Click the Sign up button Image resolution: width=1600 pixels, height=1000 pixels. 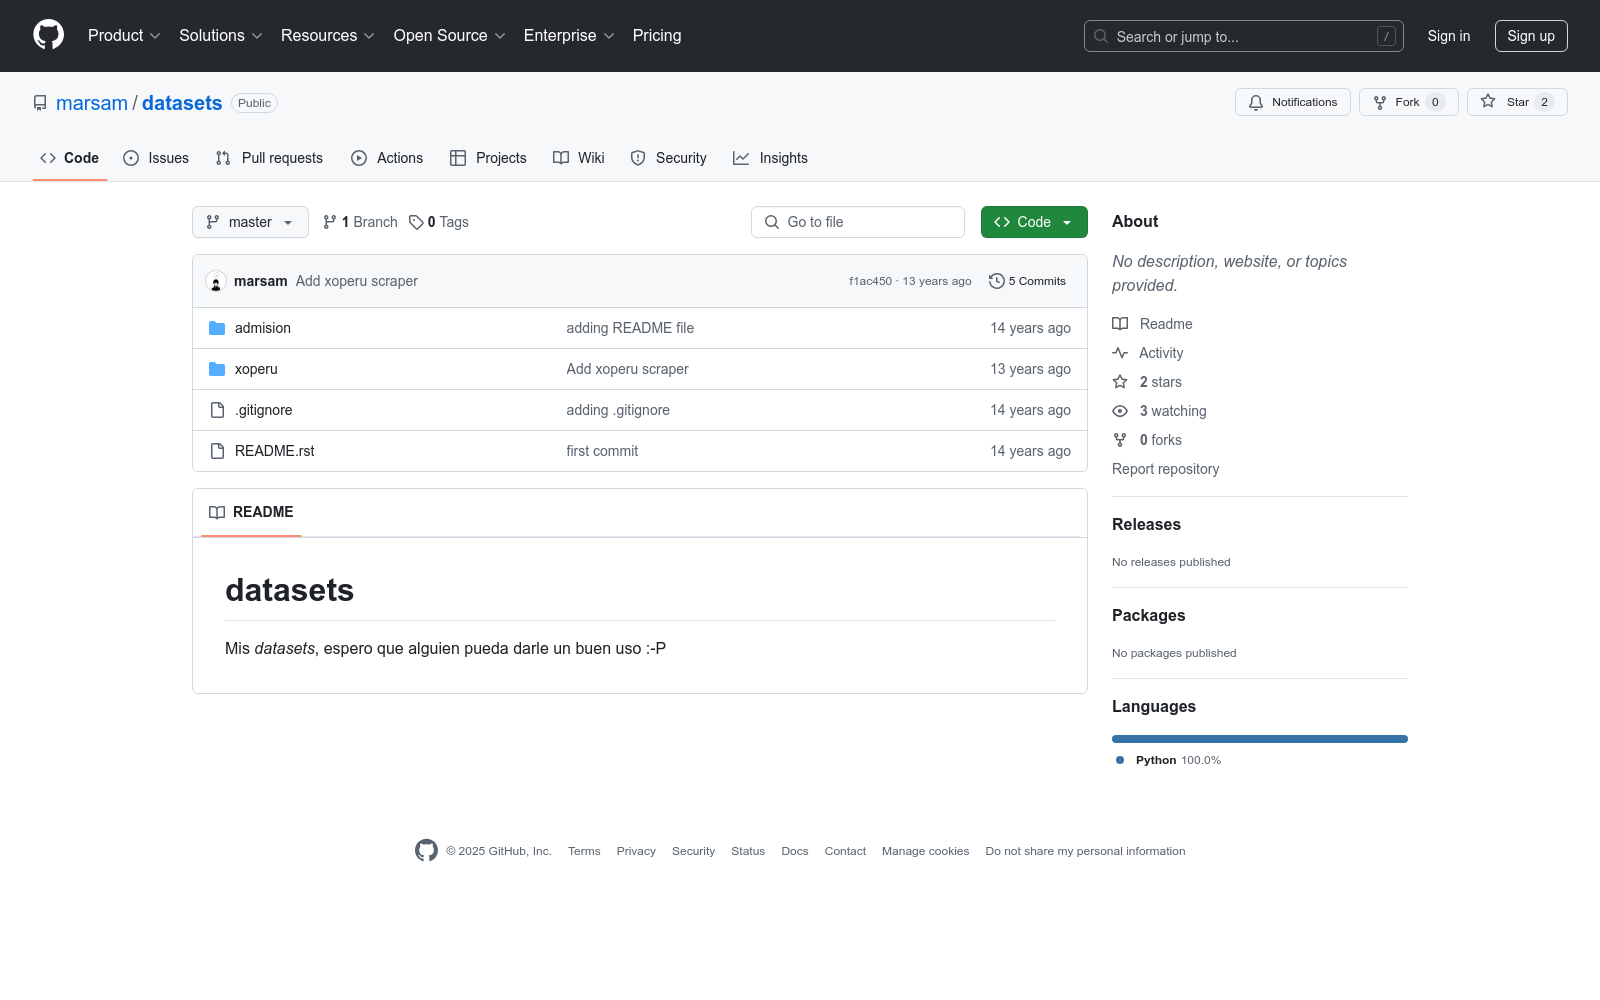point(1531,36)
